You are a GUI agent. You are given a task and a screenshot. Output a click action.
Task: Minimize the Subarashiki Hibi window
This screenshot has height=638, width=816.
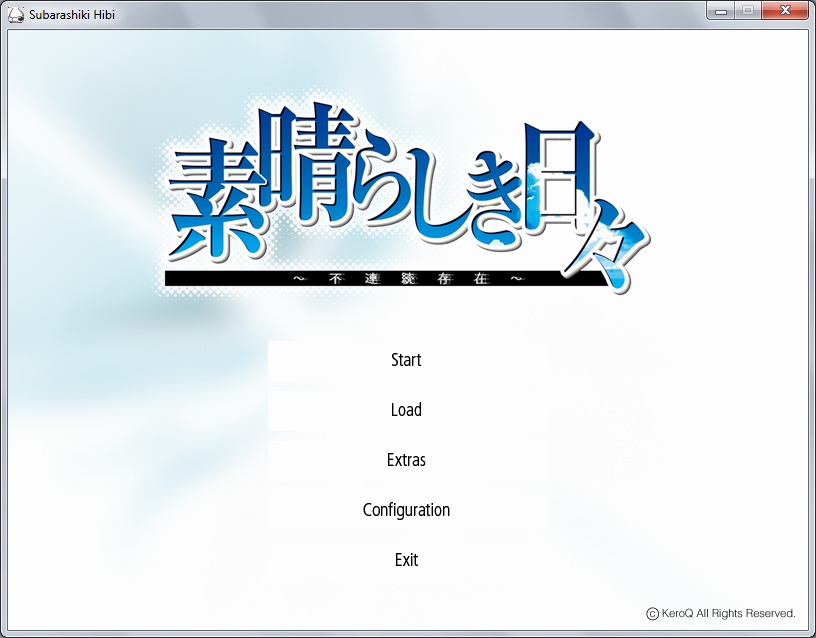tap(721, 10)
